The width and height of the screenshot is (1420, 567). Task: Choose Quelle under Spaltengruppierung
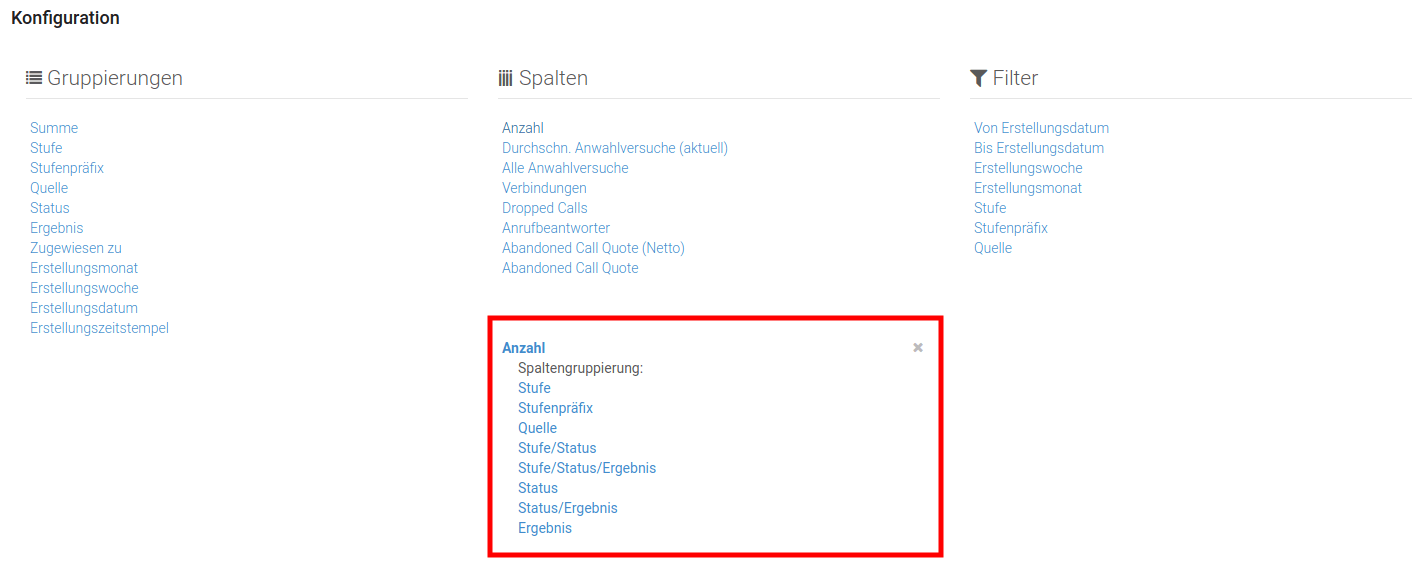(x=537, y=428)
